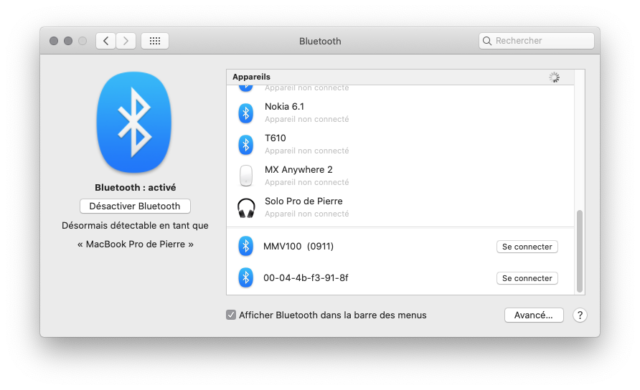Click Désactiver Bluetooth button

pos(135,206)
